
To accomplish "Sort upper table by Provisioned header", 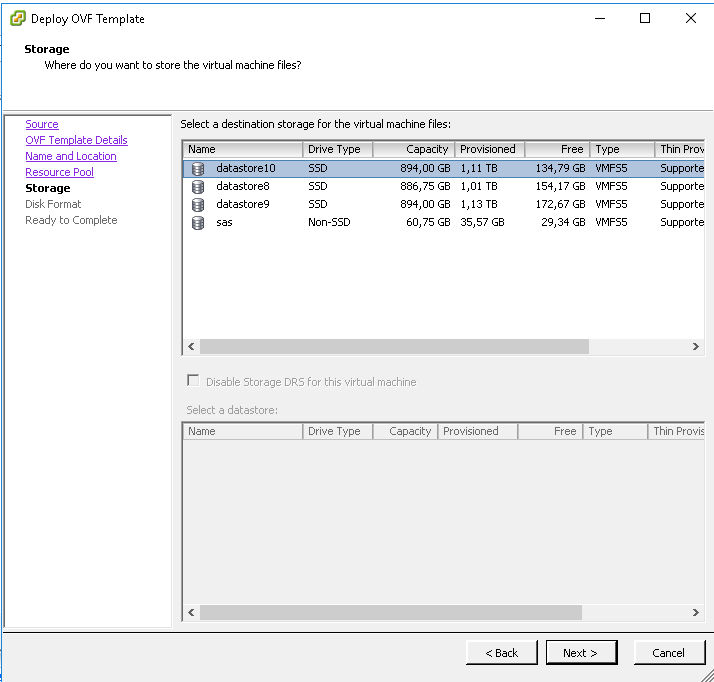I will coord(490,149).
